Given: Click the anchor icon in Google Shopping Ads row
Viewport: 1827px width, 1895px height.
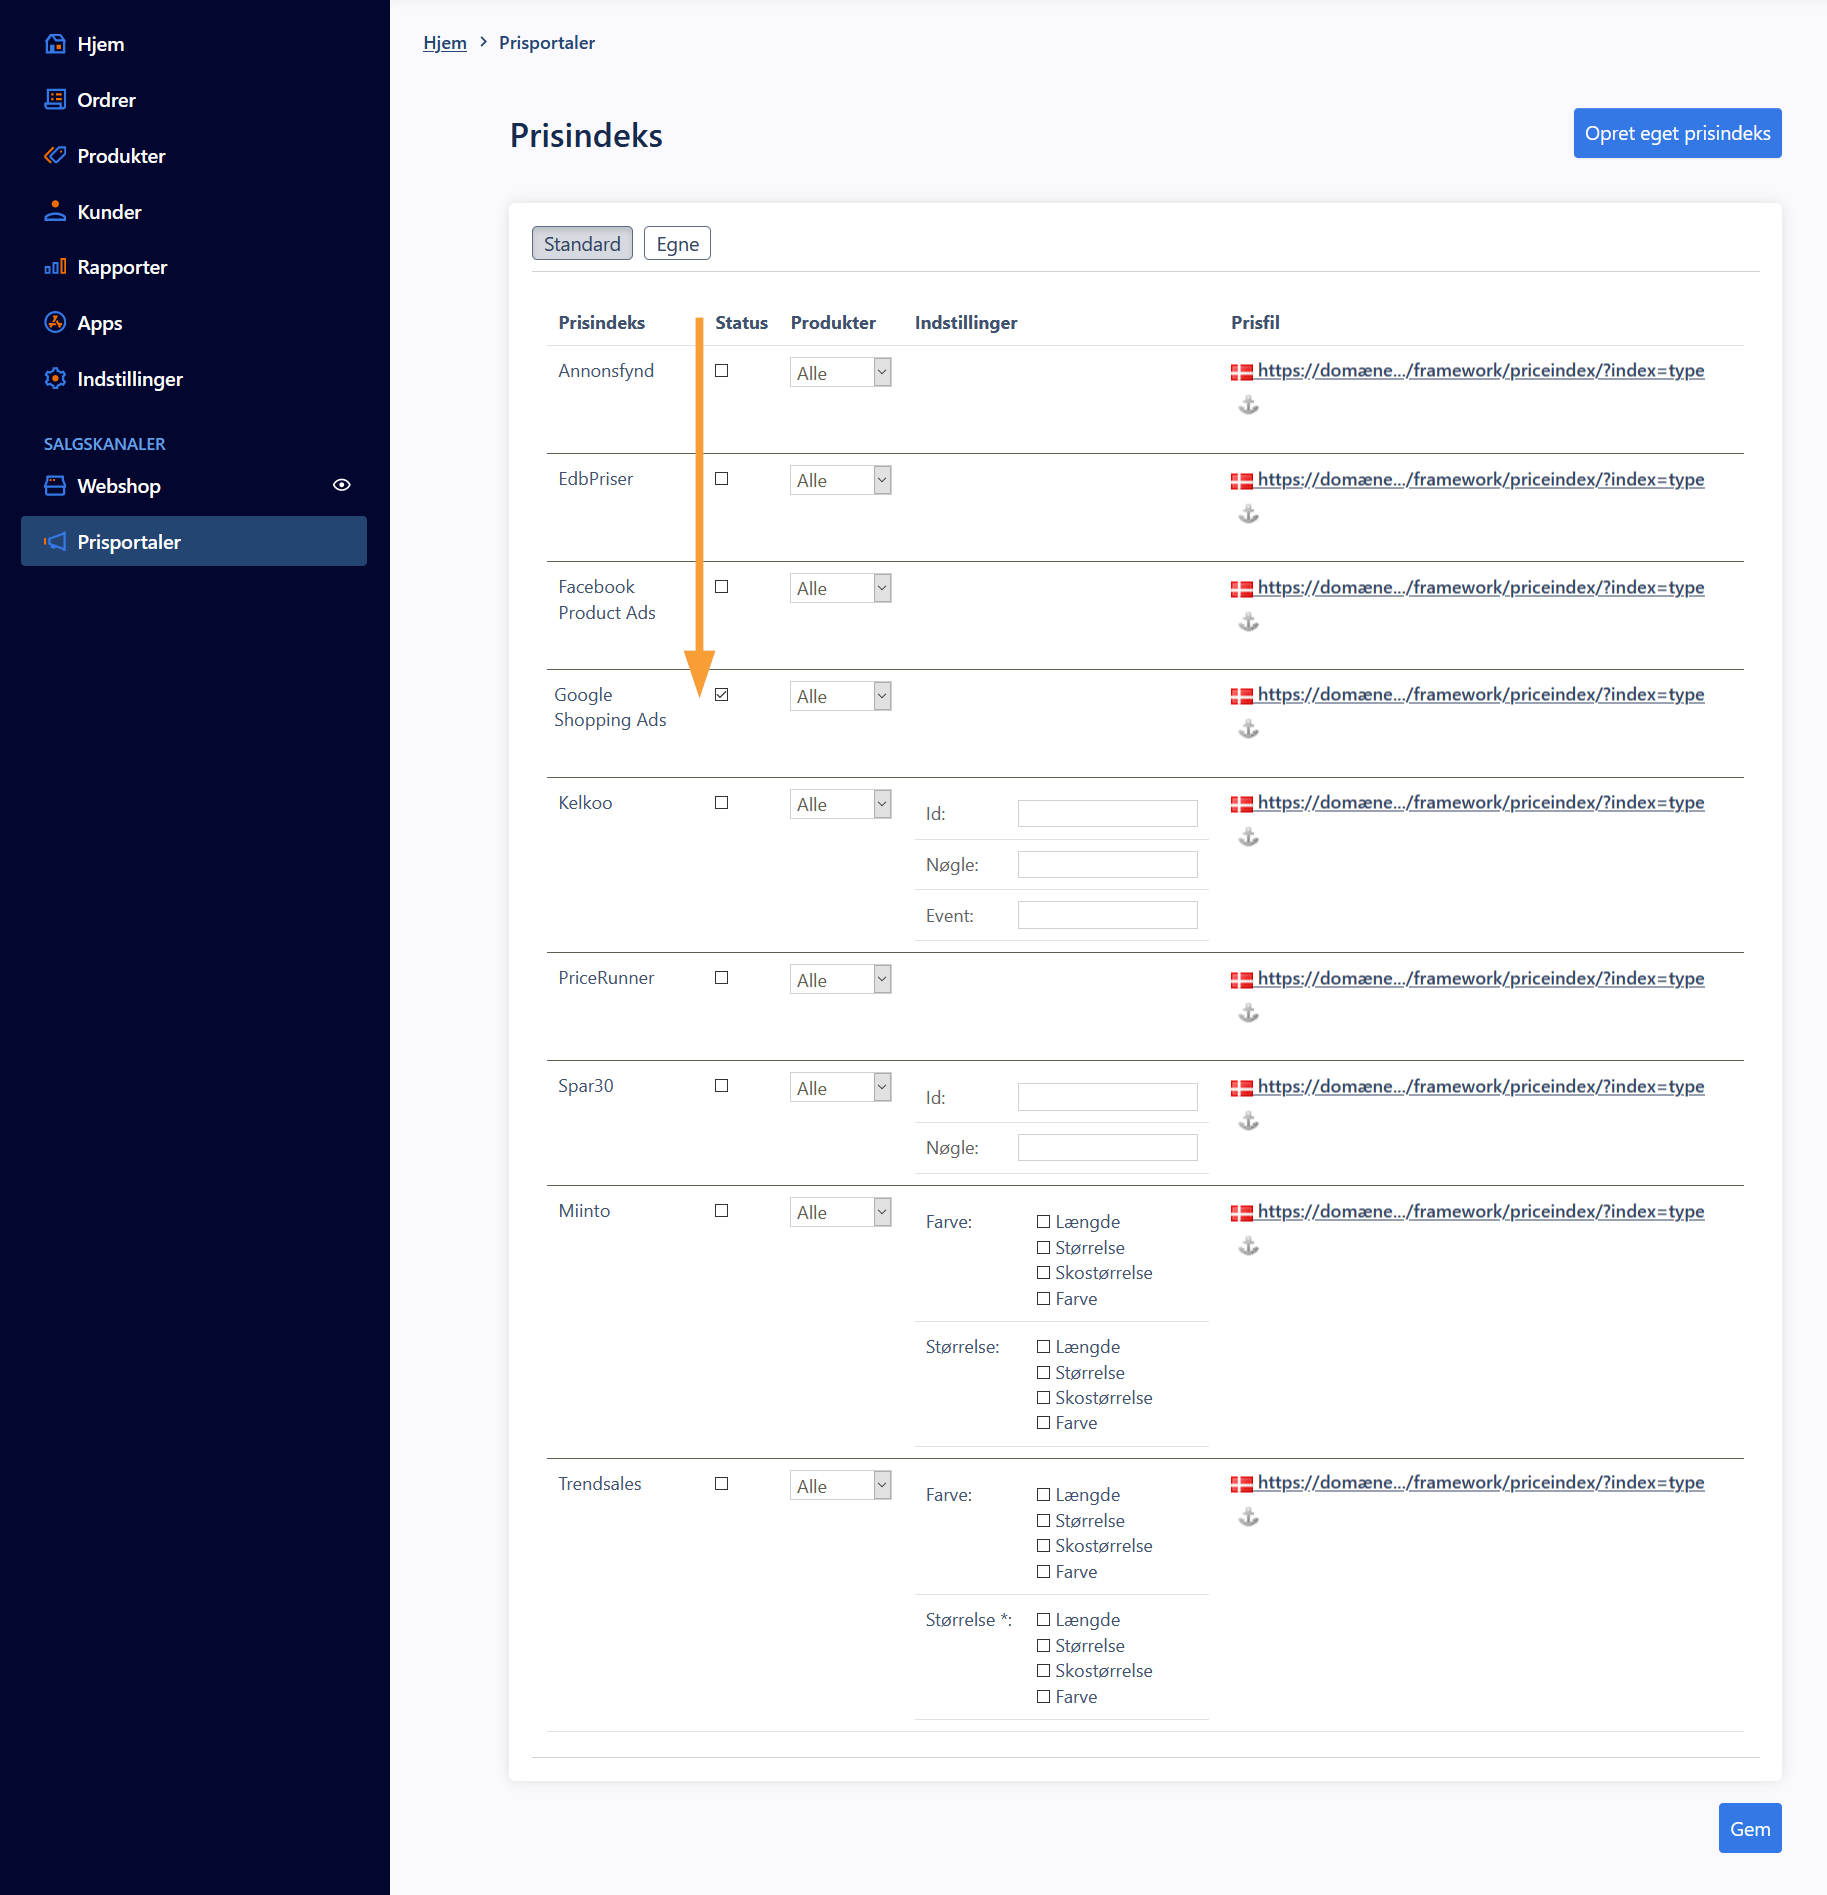Looking at the screenshot, I should click(1249, 729).
